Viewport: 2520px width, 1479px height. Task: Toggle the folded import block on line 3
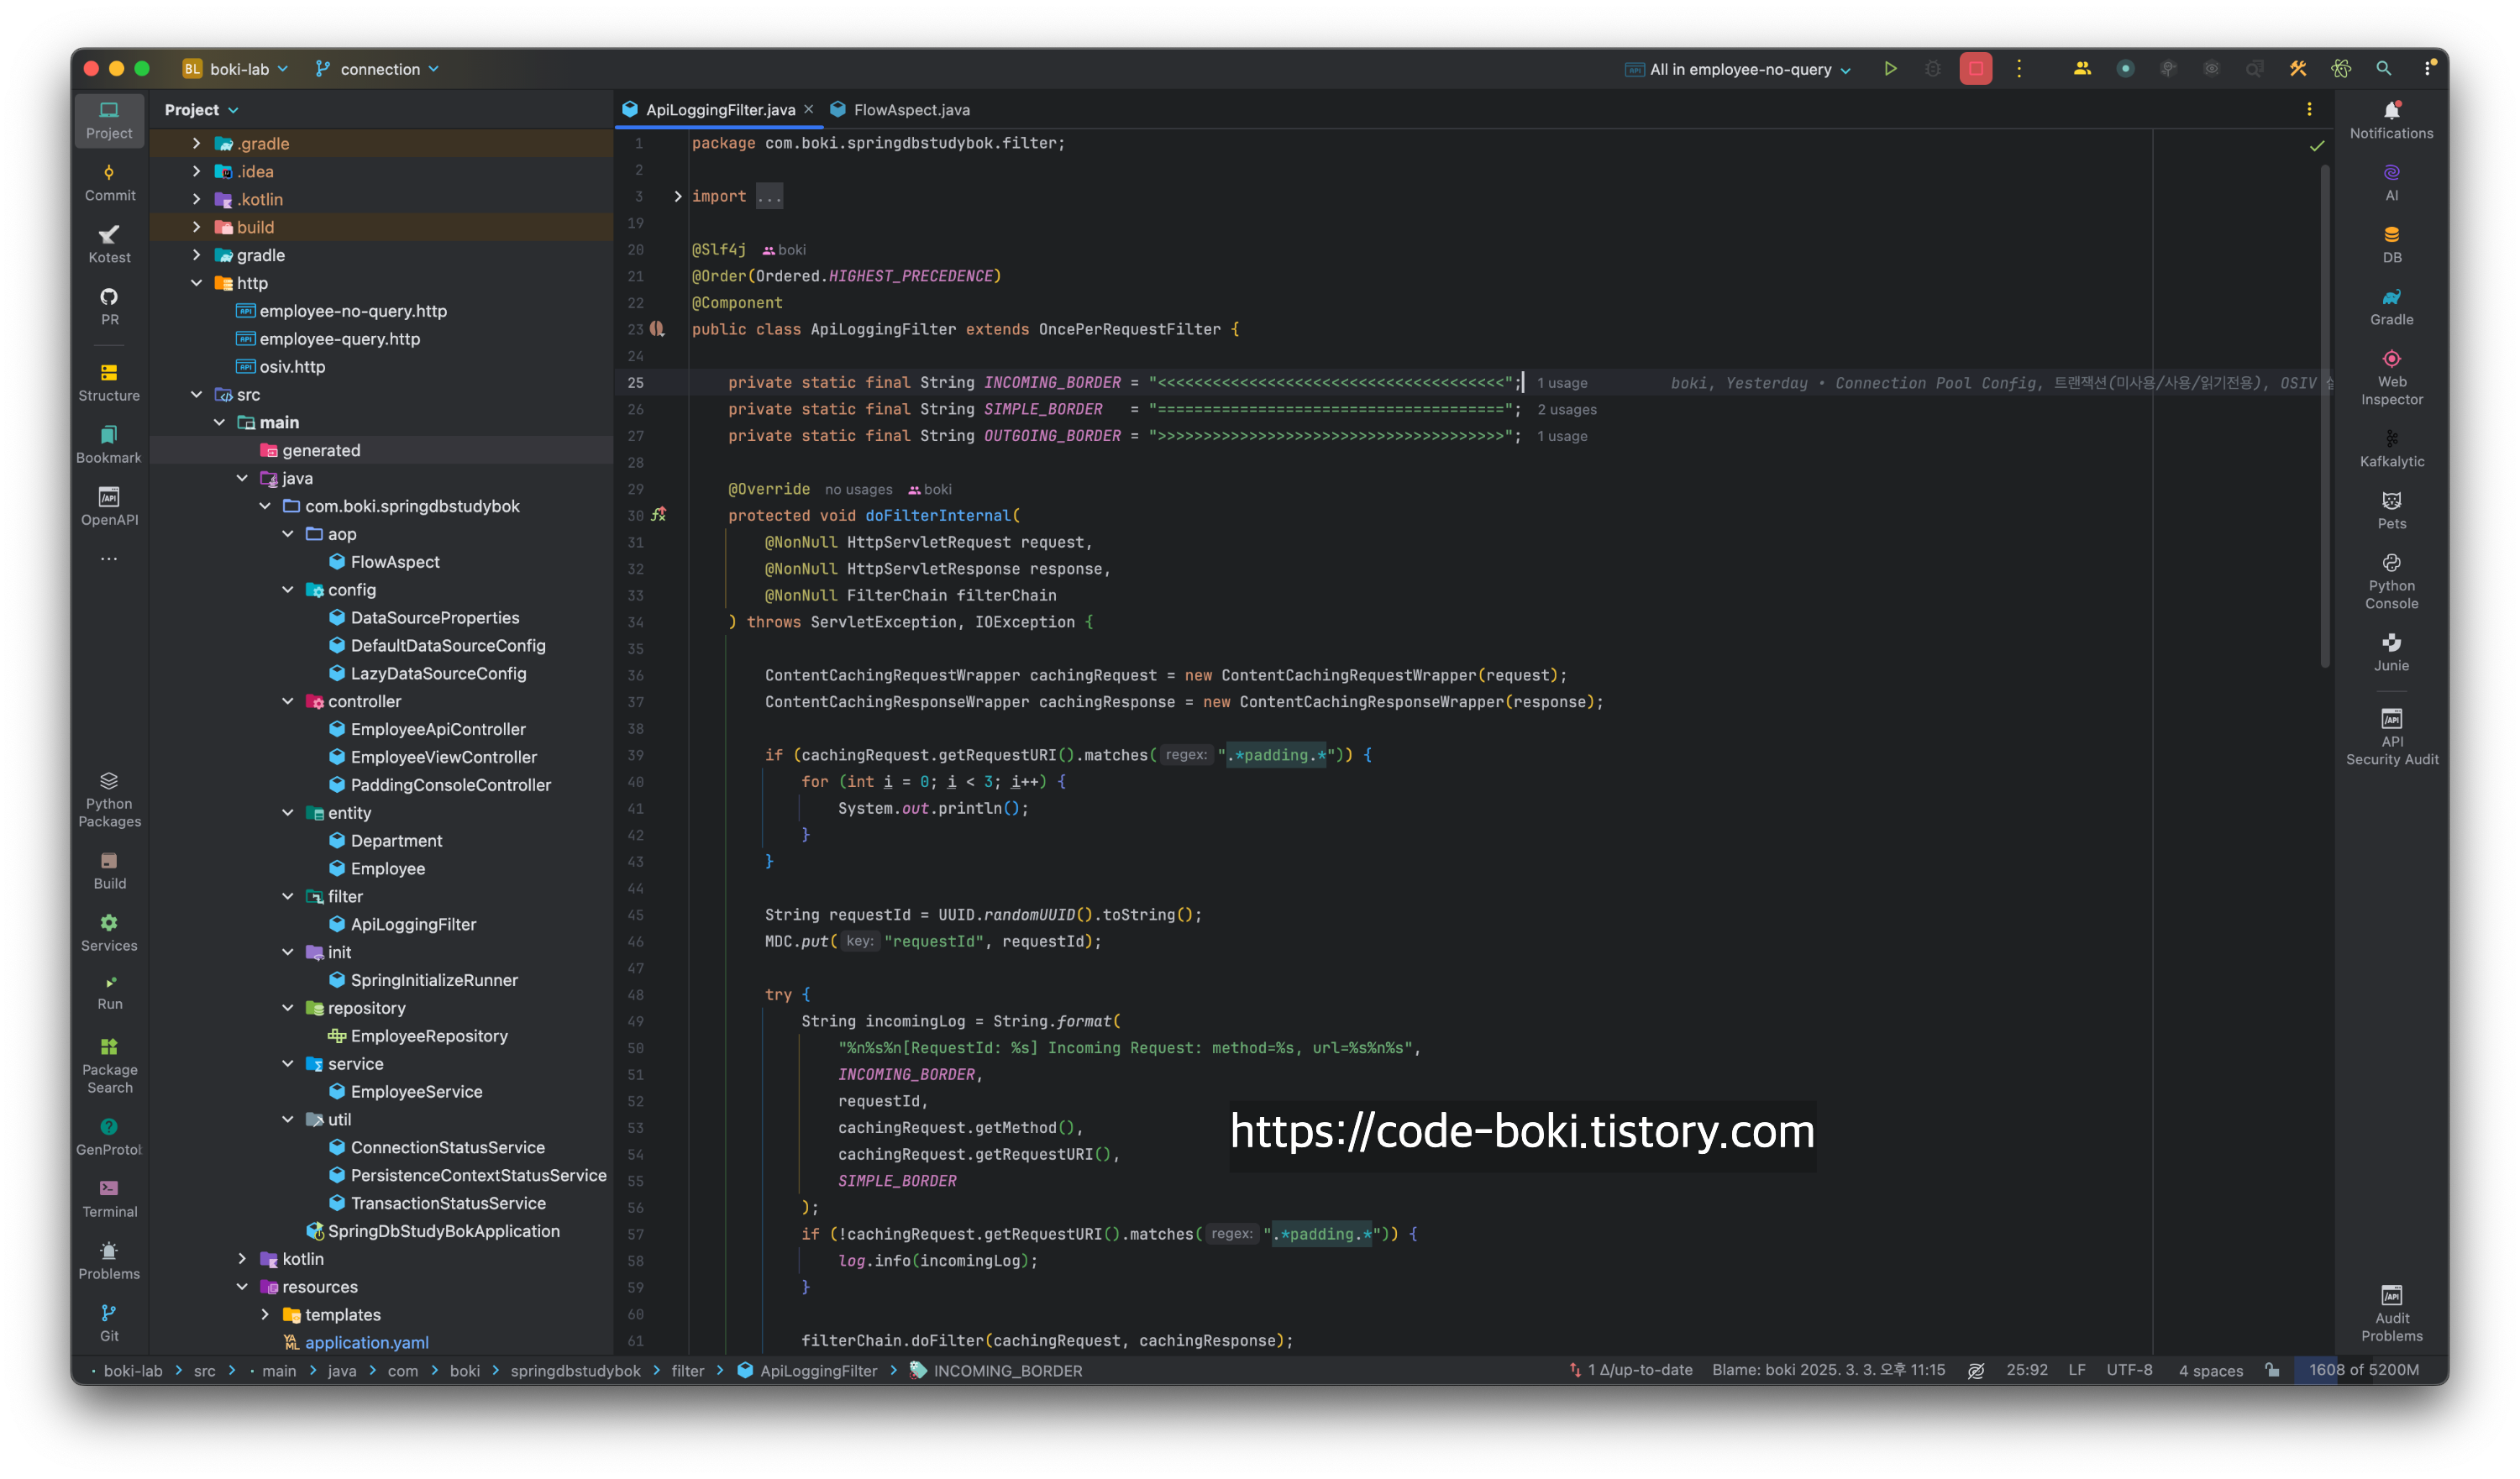678,196
